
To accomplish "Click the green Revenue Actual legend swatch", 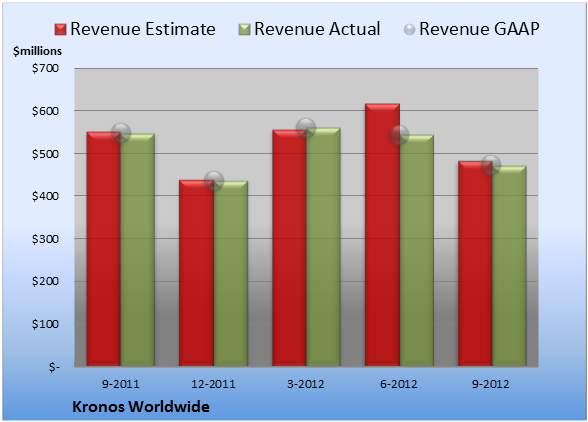I will point(244,30).
